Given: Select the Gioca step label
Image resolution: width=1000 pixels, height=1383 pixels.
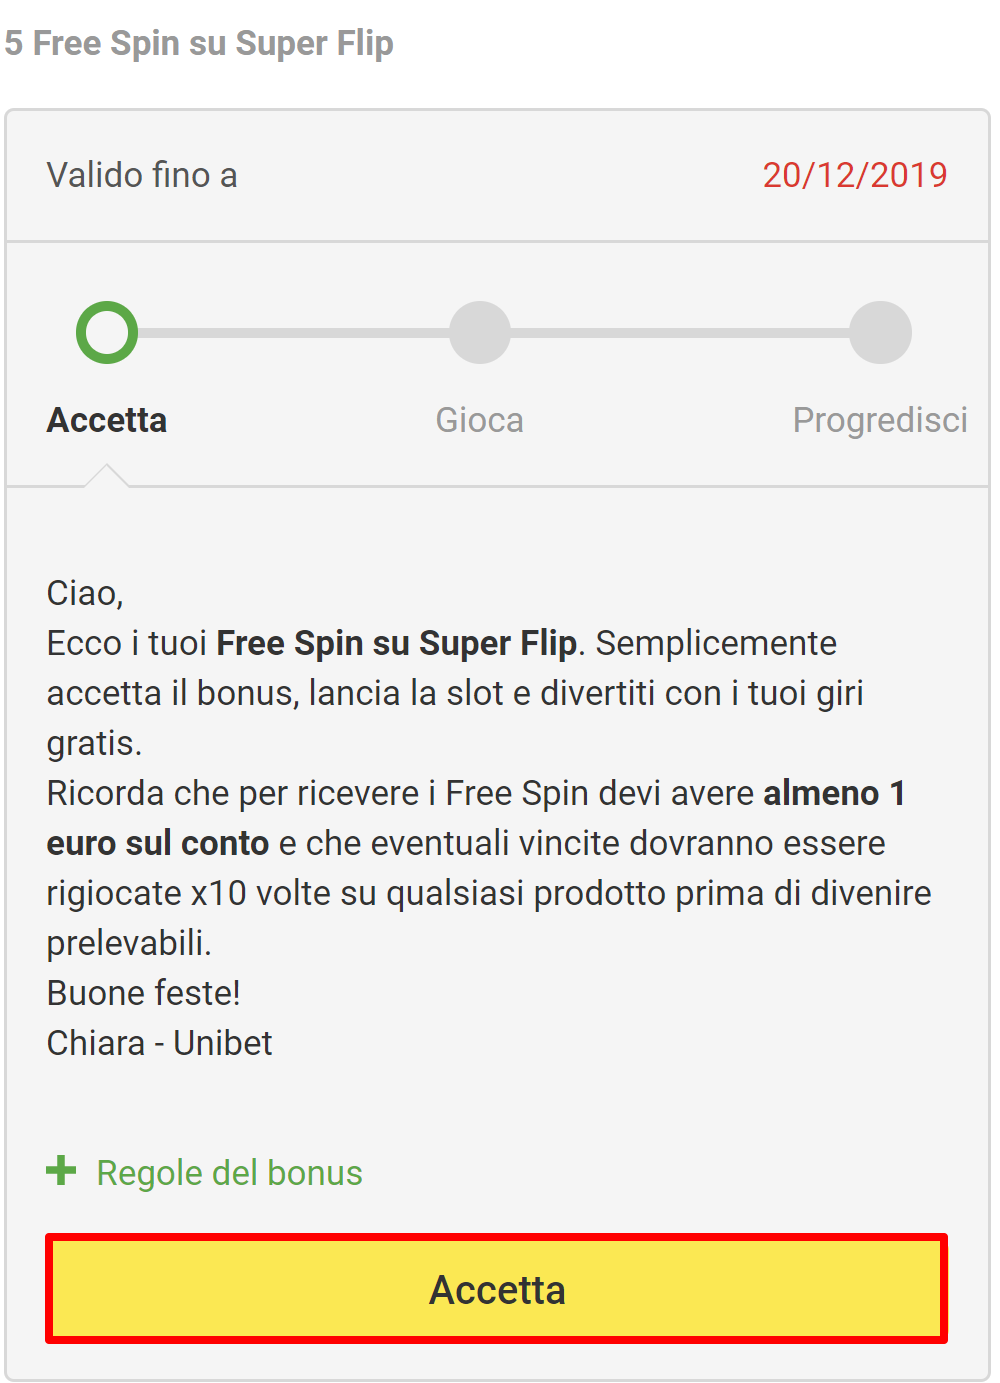Looking at the screenshot, I should 480,420.
